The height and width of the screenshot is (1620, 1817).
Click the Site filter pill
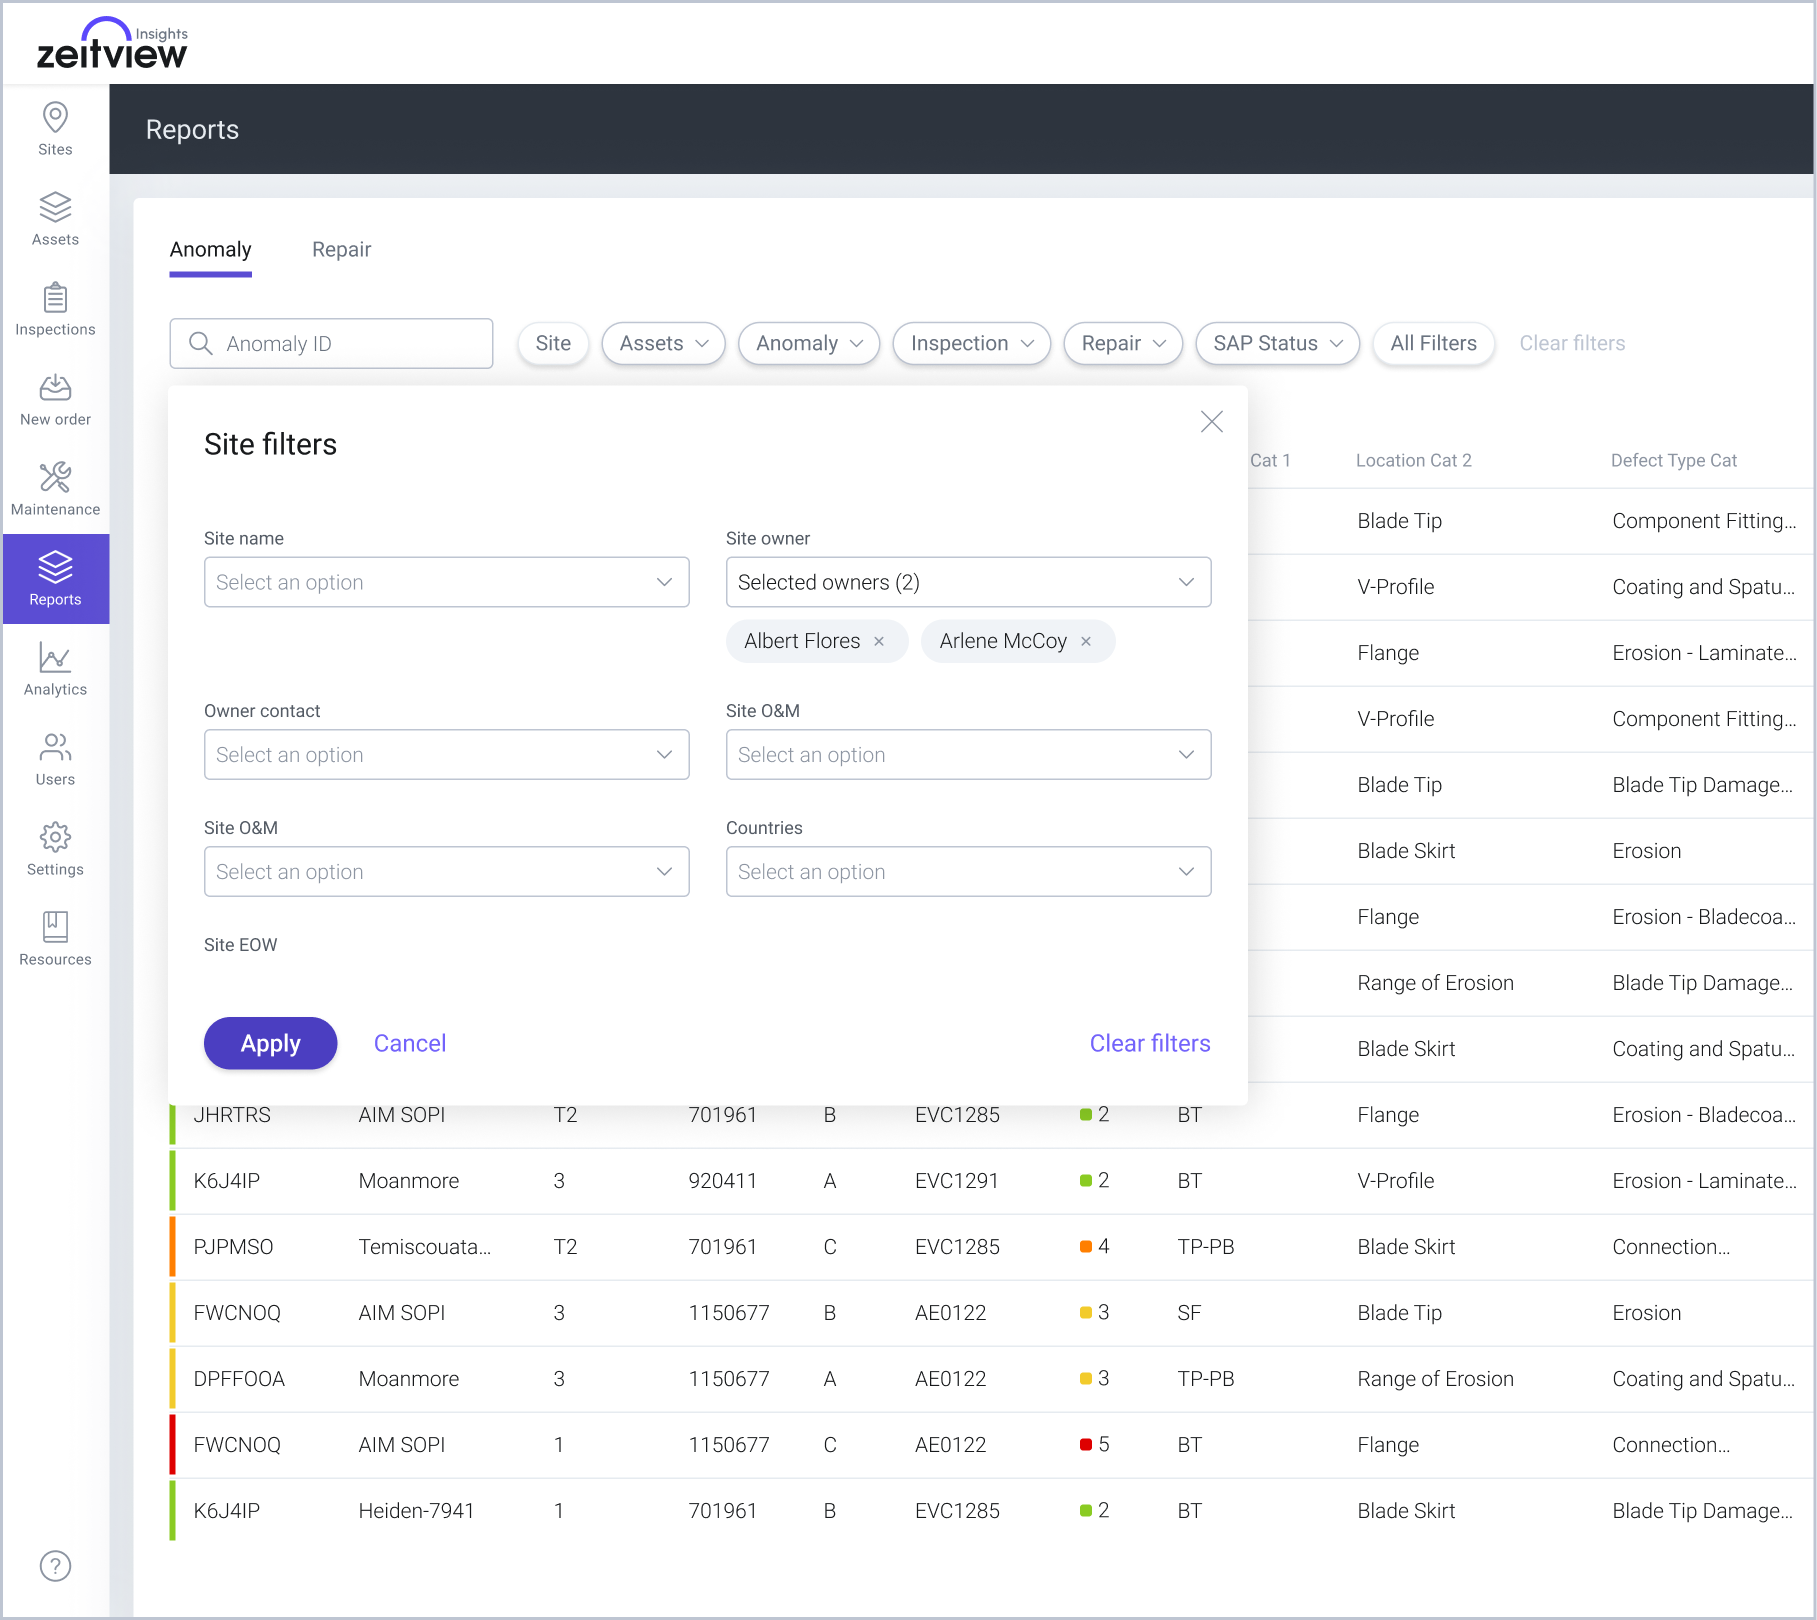553,344
